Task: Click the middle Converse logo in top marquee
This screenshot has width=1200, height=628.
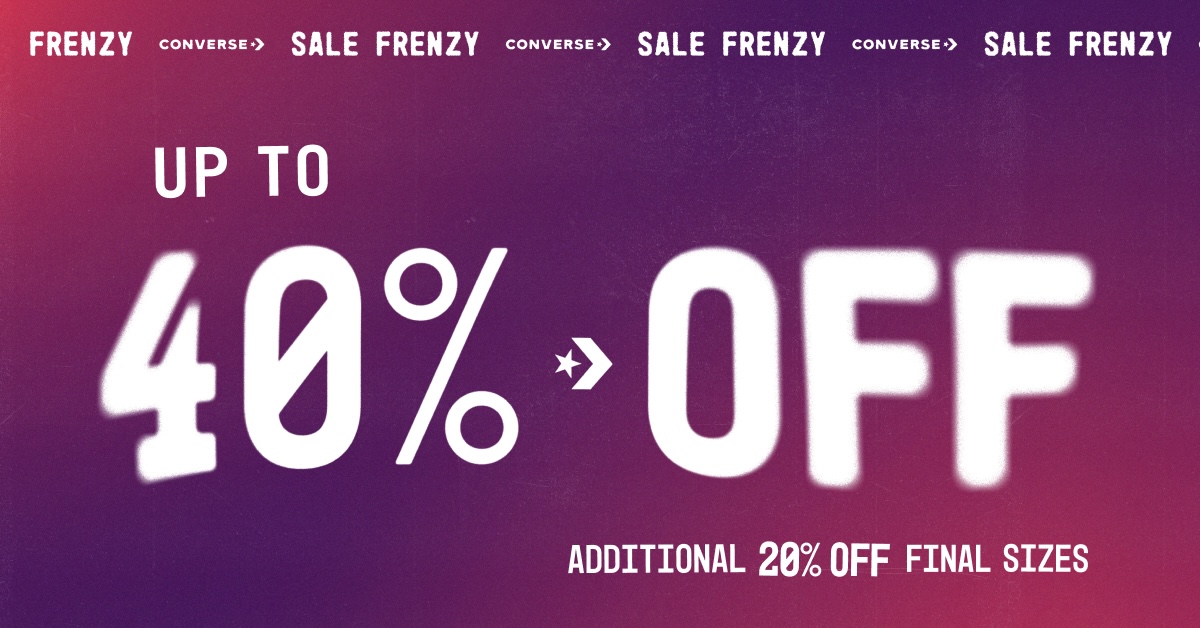Action: coord(558,44)
